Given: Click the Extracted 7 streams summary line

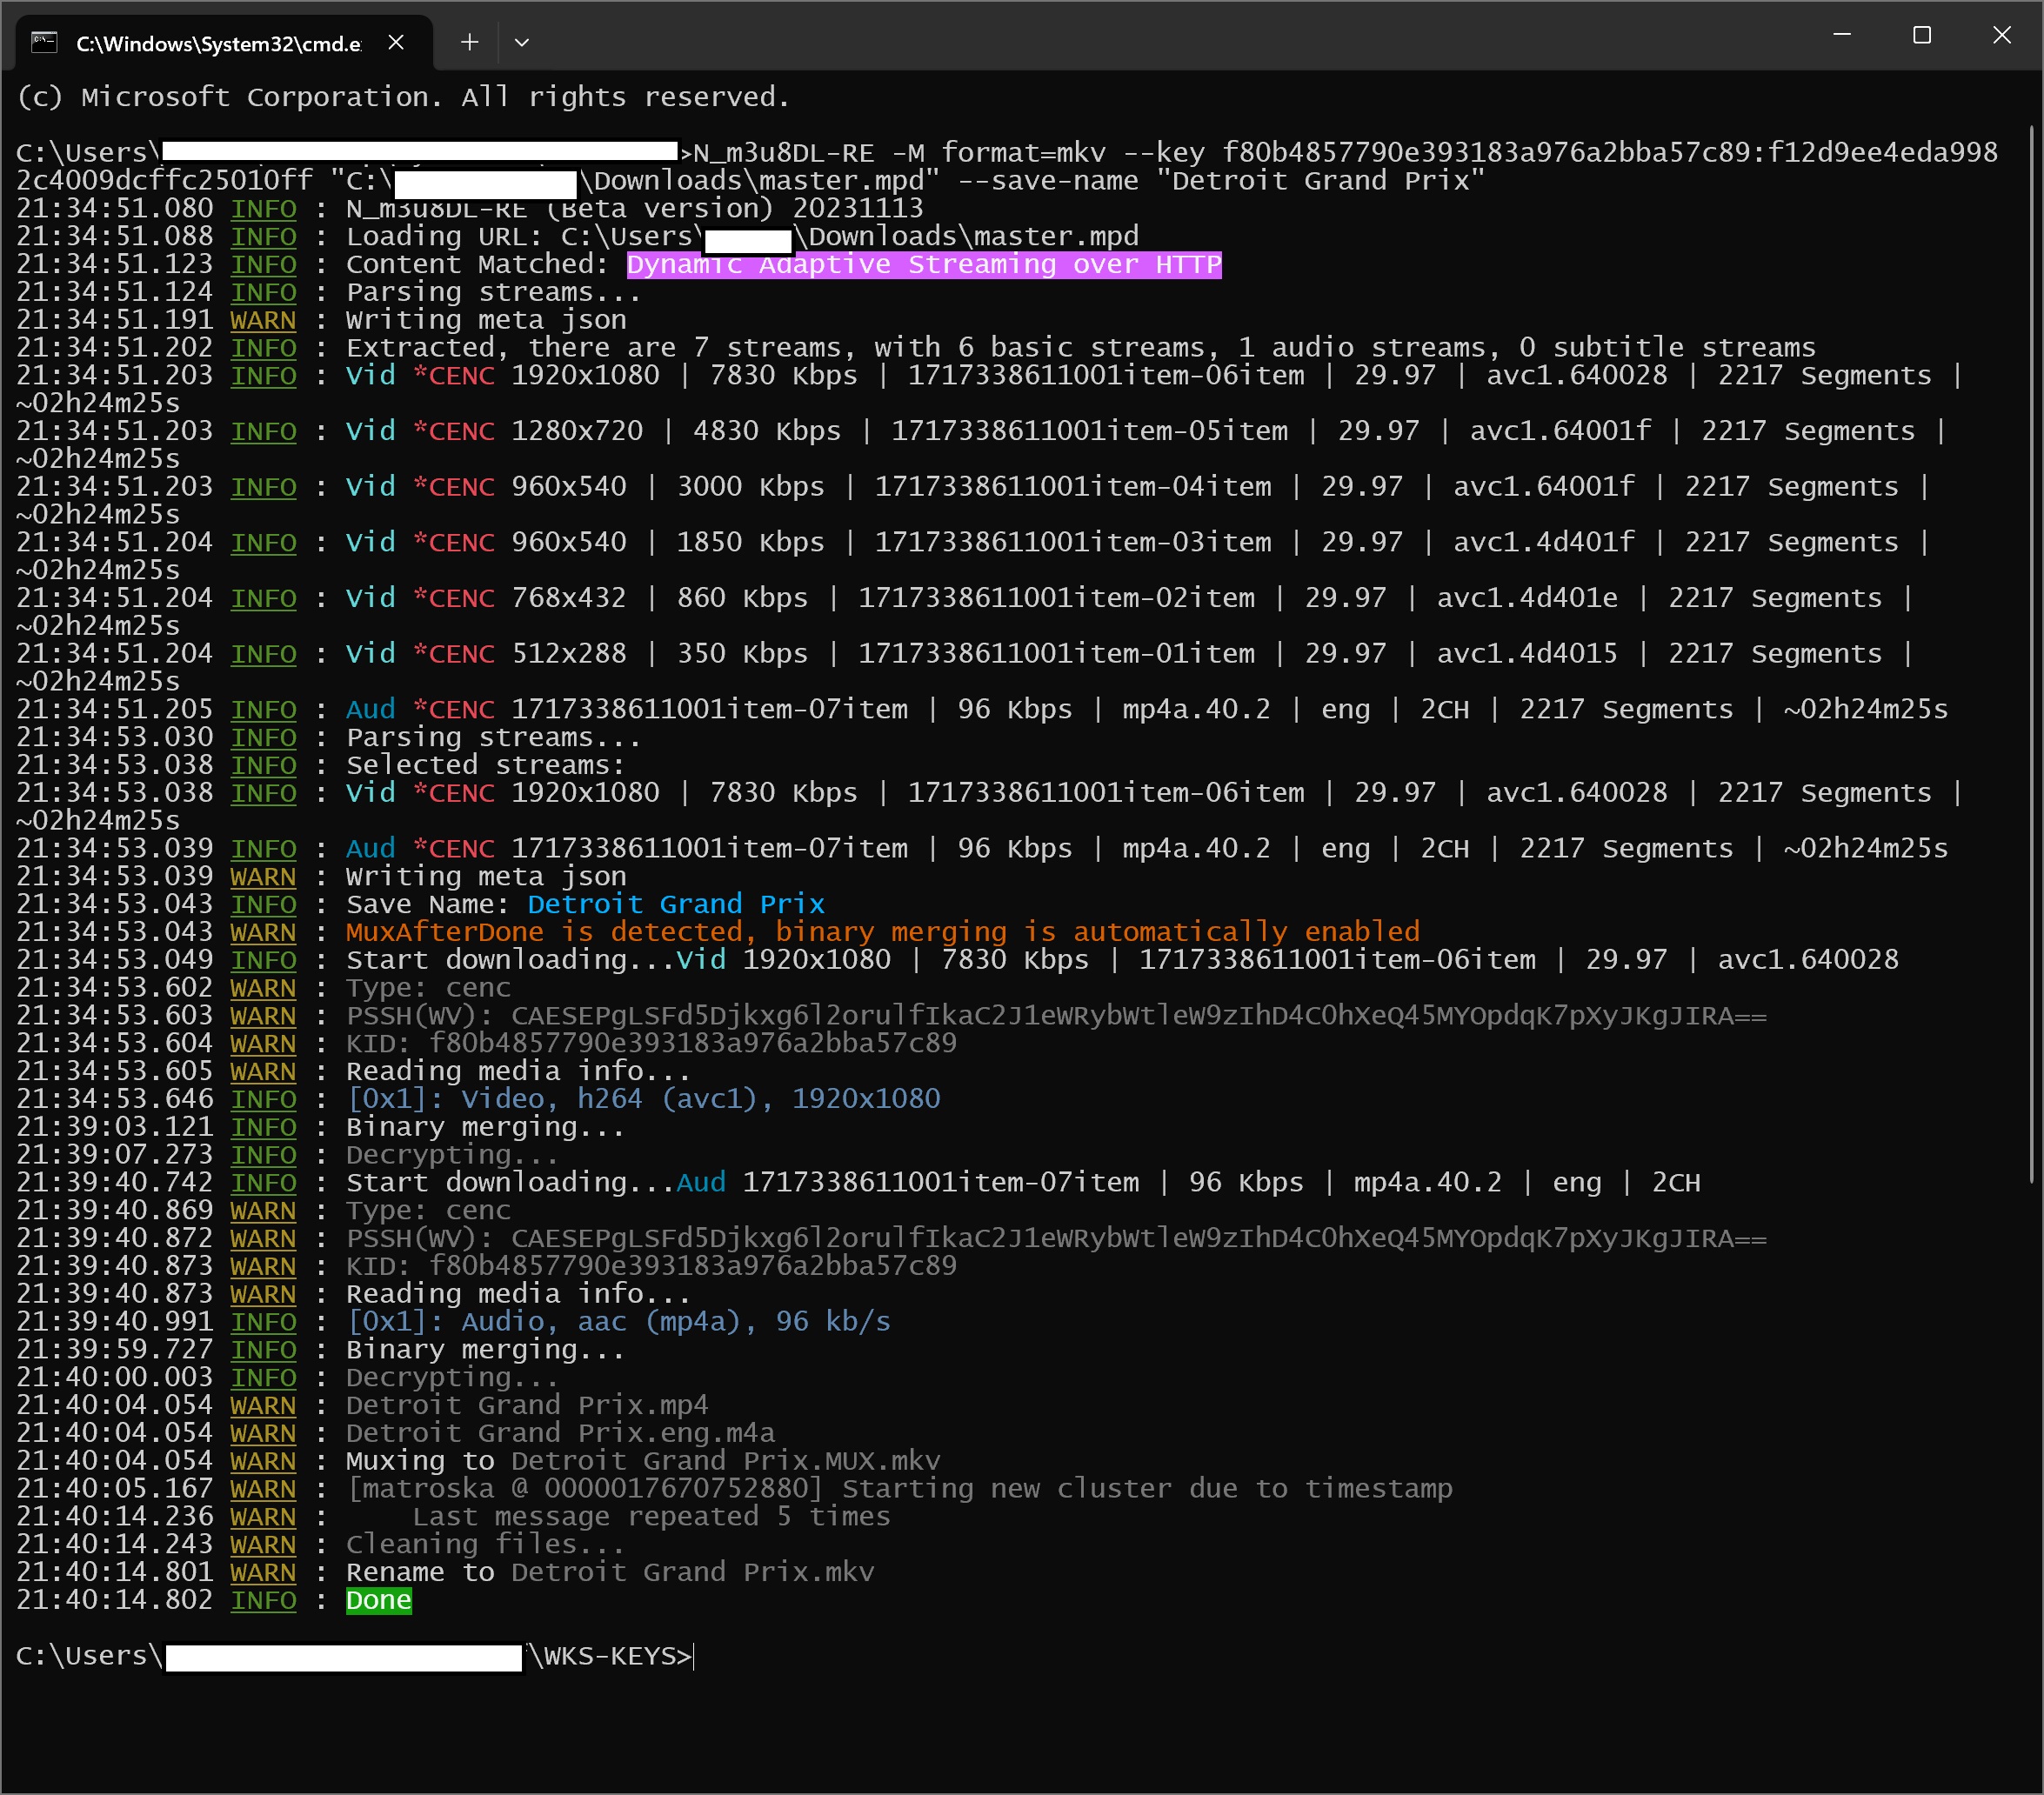Looking at the screenshot, I should [1080, 348].
